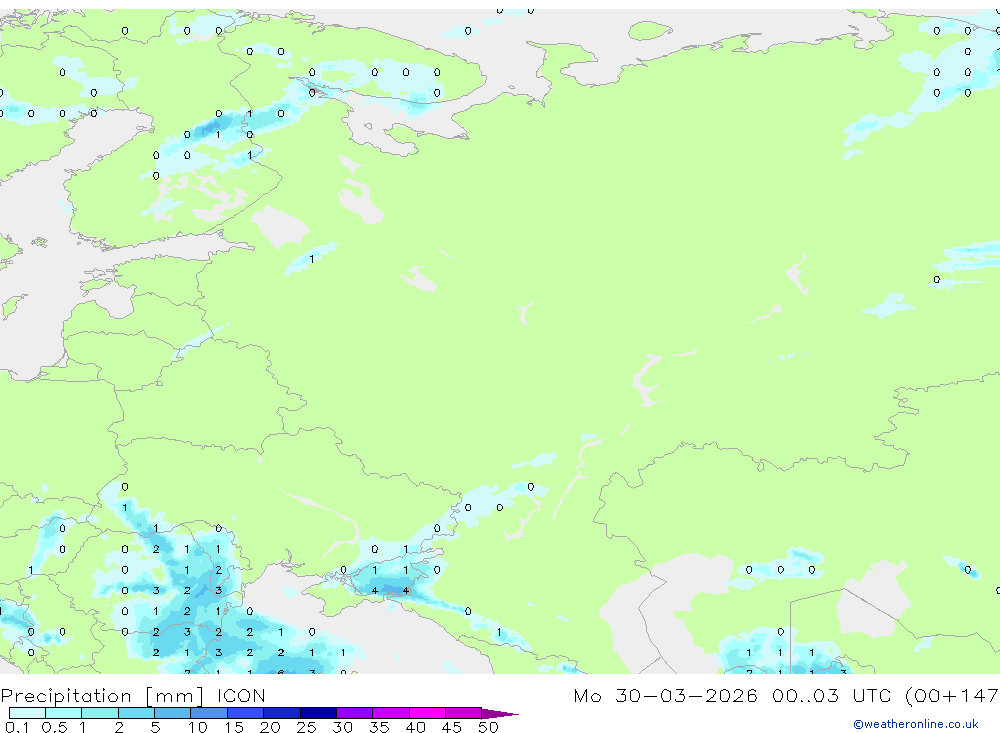Select the 40–45 mm magenta legend swatch
The height and width of the screenshot is (733, 1000).
pos(427,713)
